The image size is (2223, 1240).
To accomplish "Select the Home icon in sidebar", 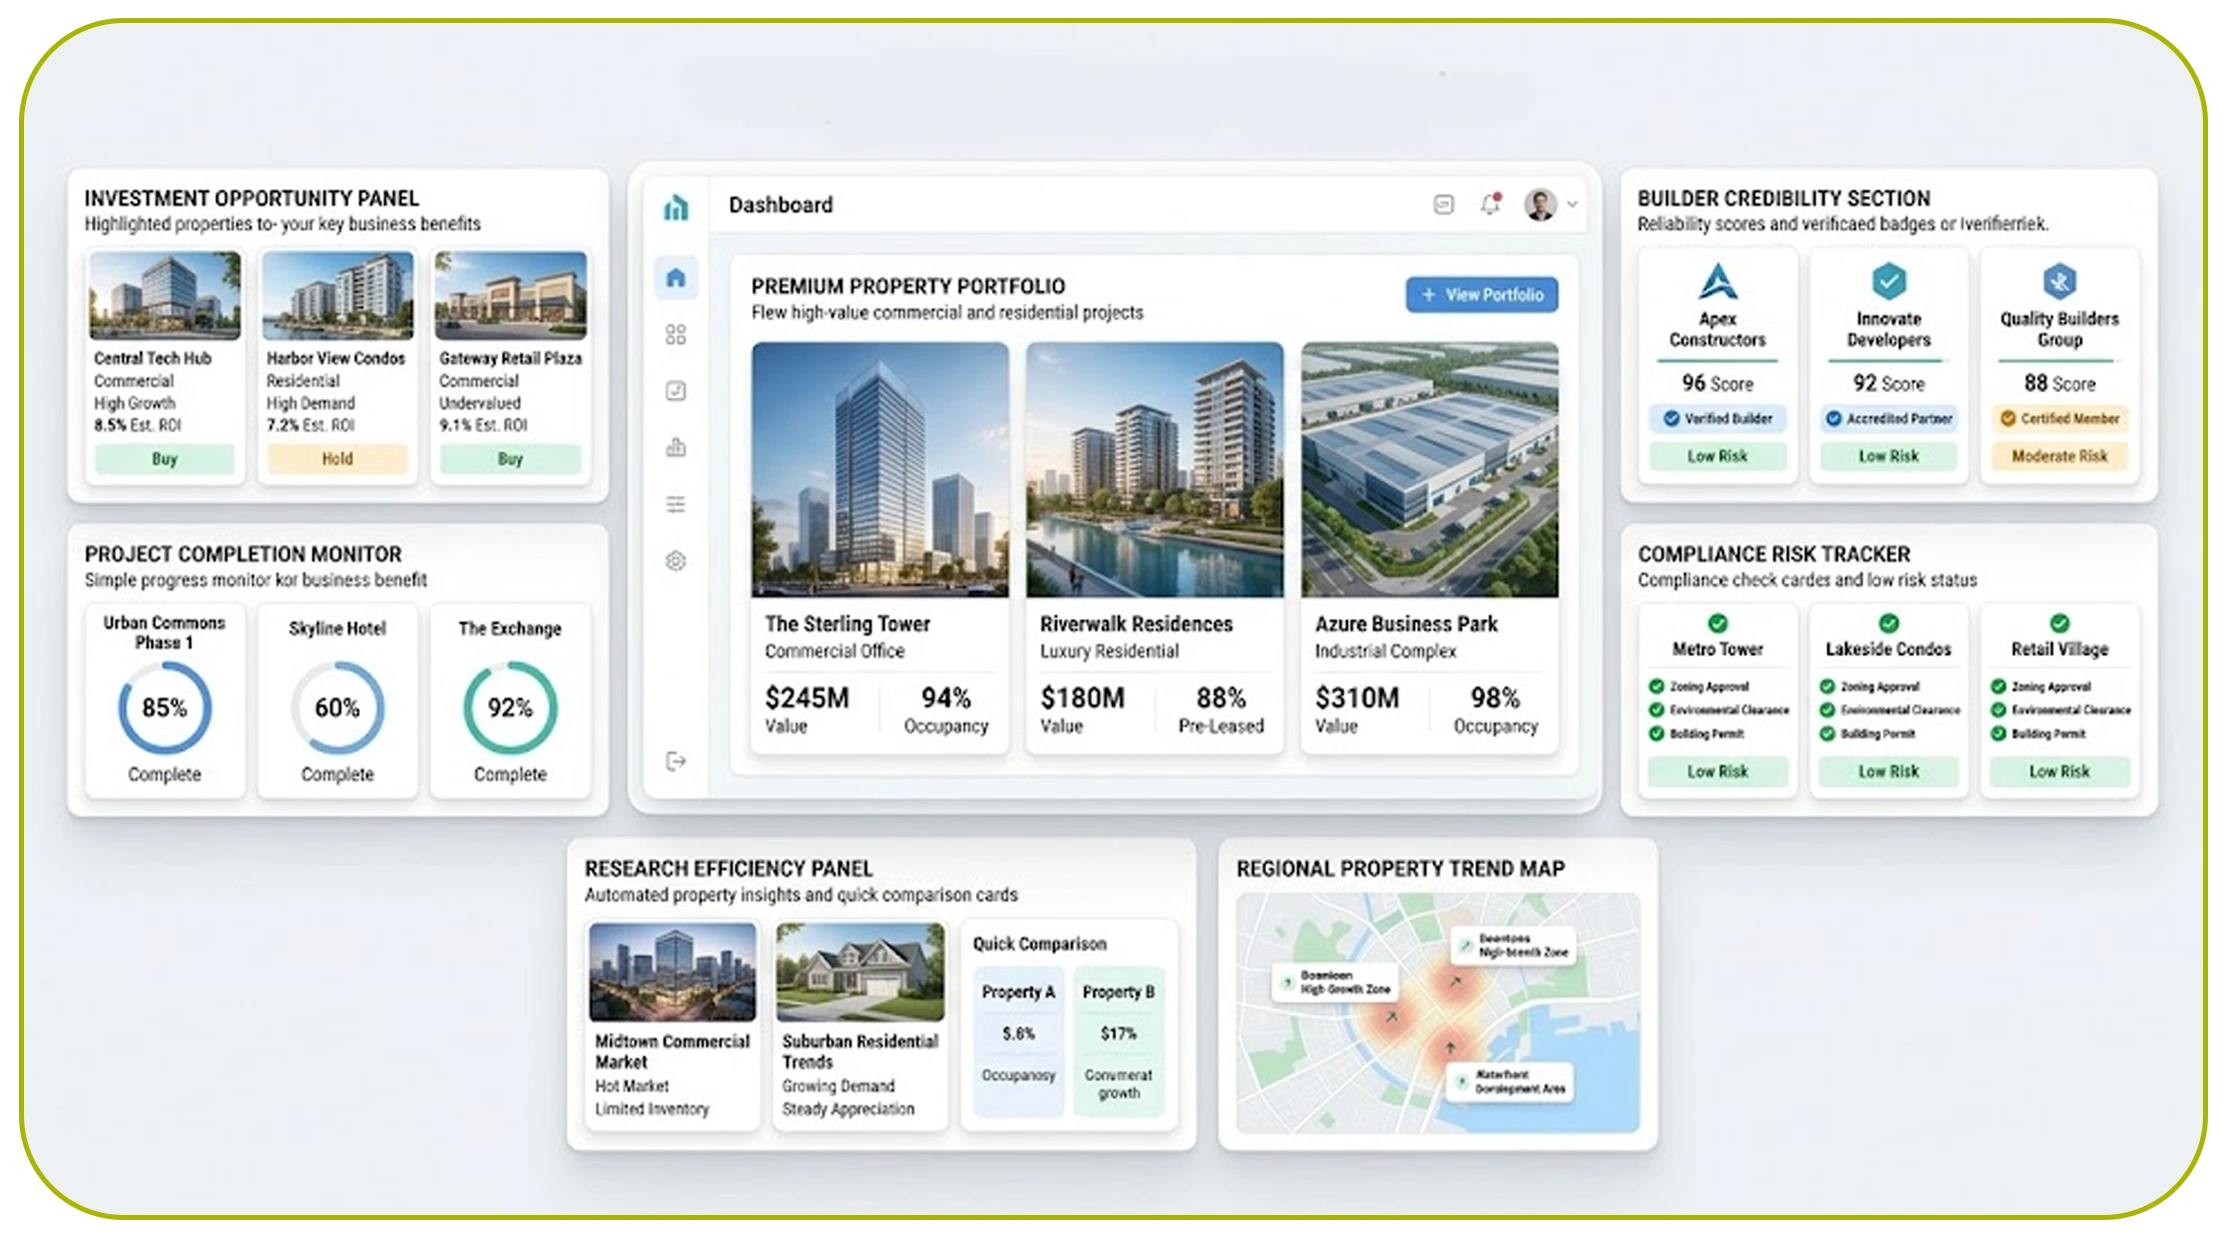I will pos(676,277).
